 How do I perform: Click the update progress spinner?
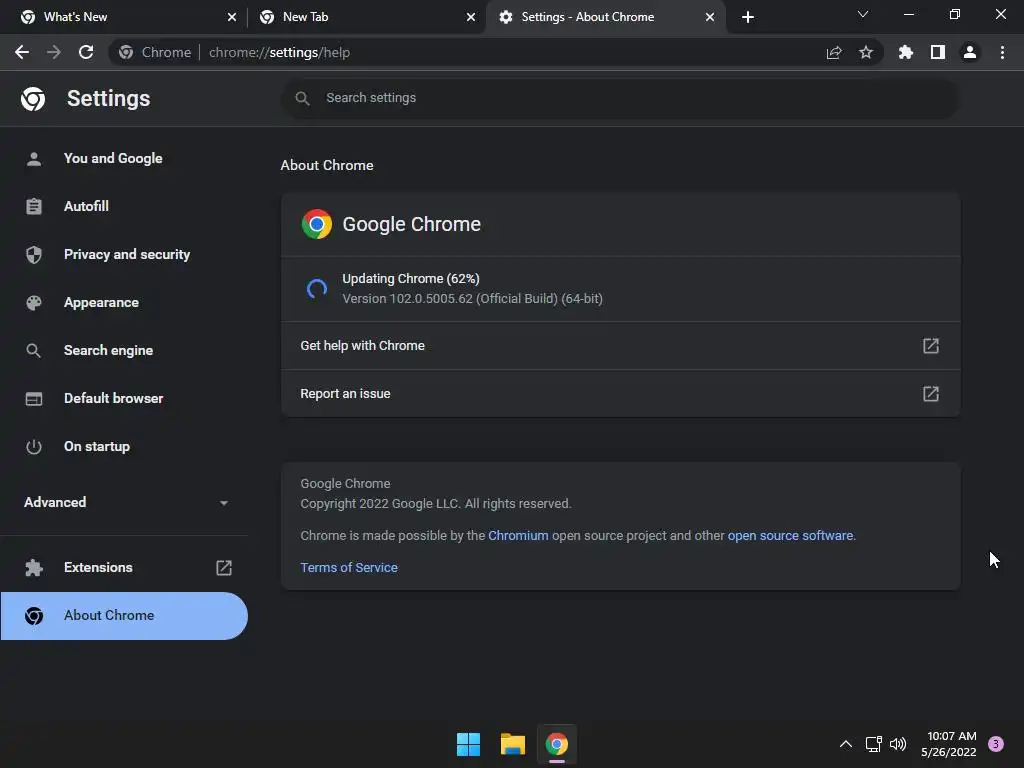pyautogui.click(x=317, y=289)
